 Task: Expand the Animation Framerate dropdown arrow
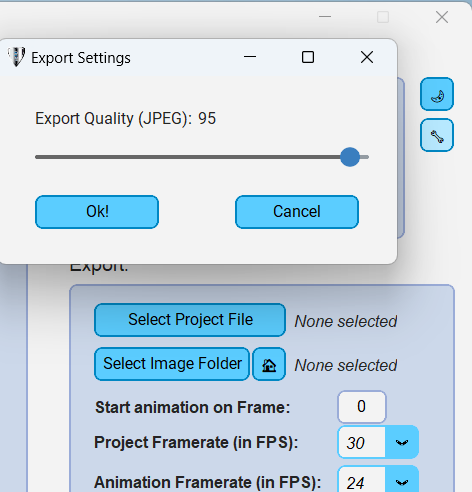[402, 480]
